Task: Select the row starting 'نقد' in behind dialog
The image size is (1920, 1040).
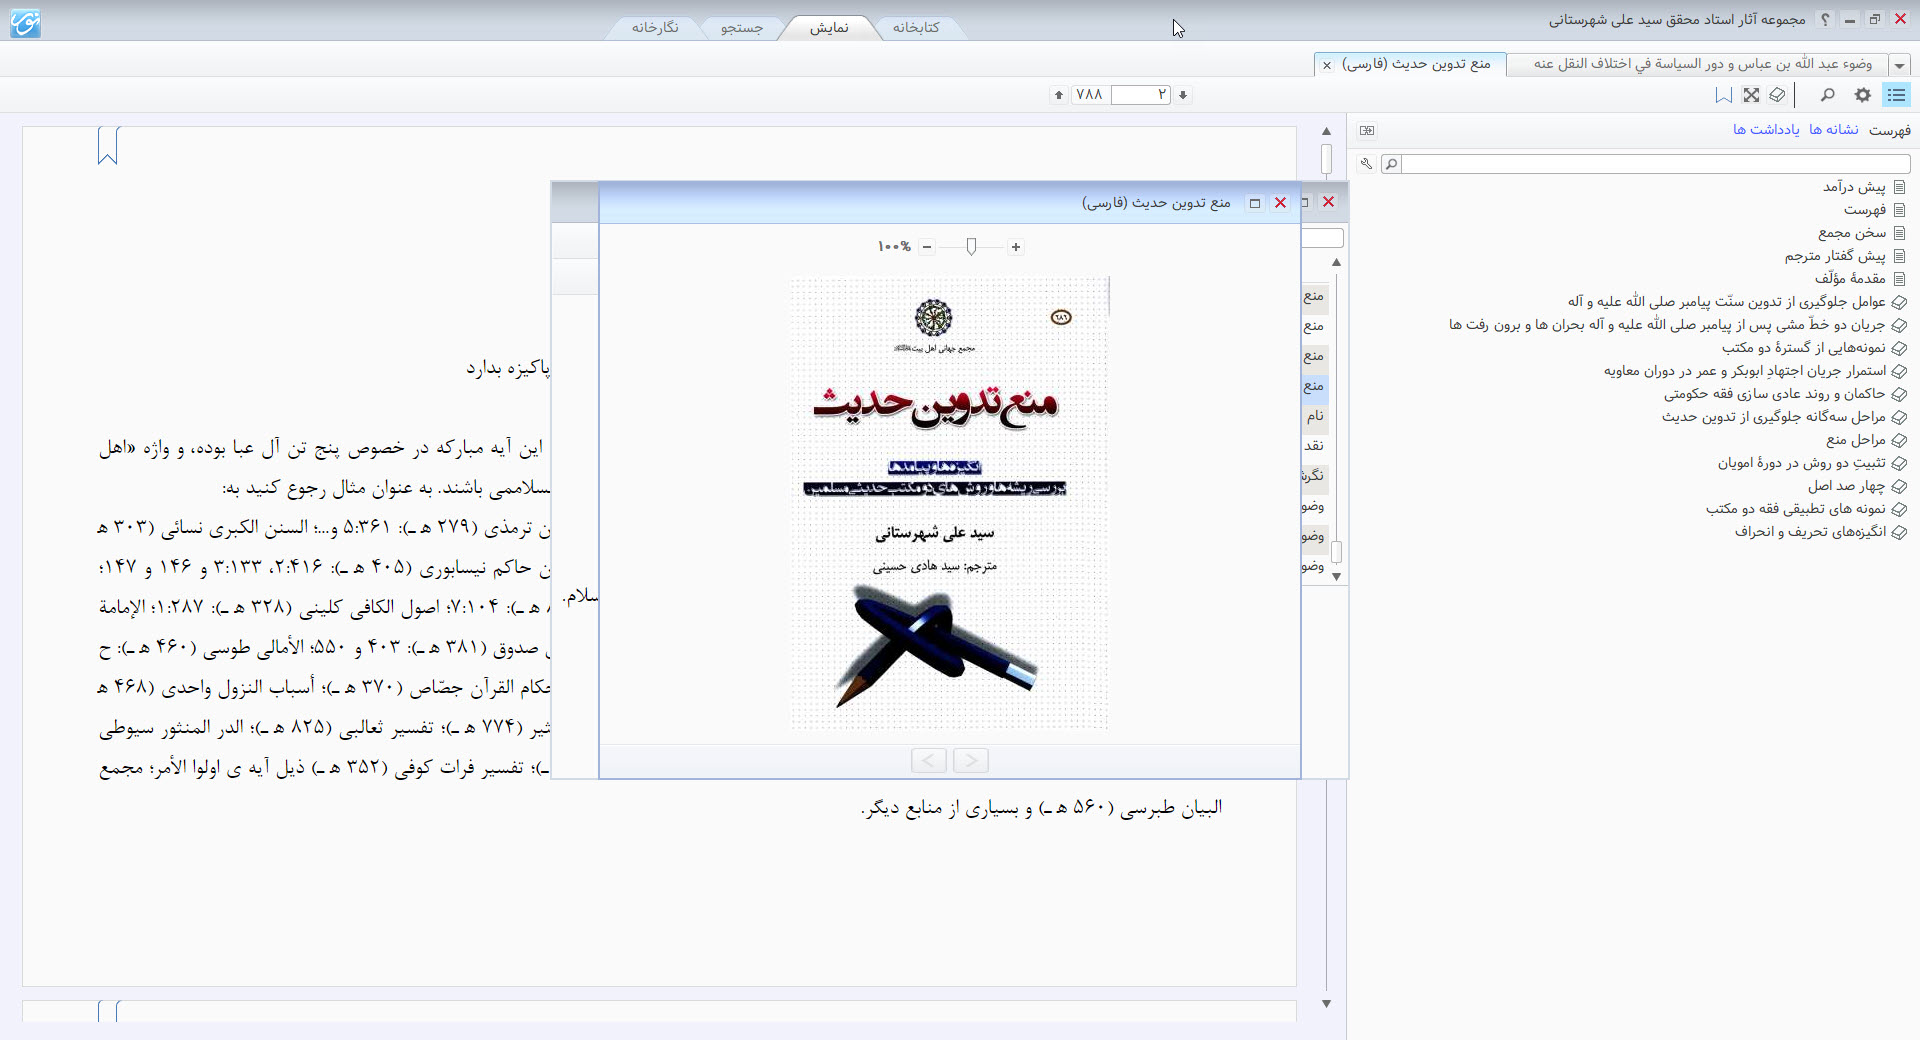Action: 1314,446
